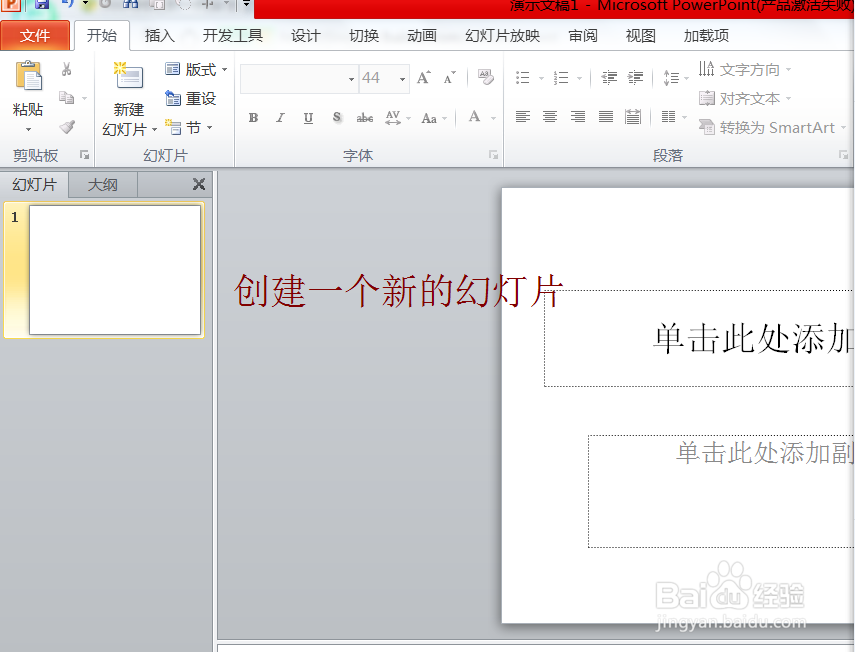This screenshot has width=855, height=652.
Task: Toggle Text Shadow formatting
Action: (336, 118)
